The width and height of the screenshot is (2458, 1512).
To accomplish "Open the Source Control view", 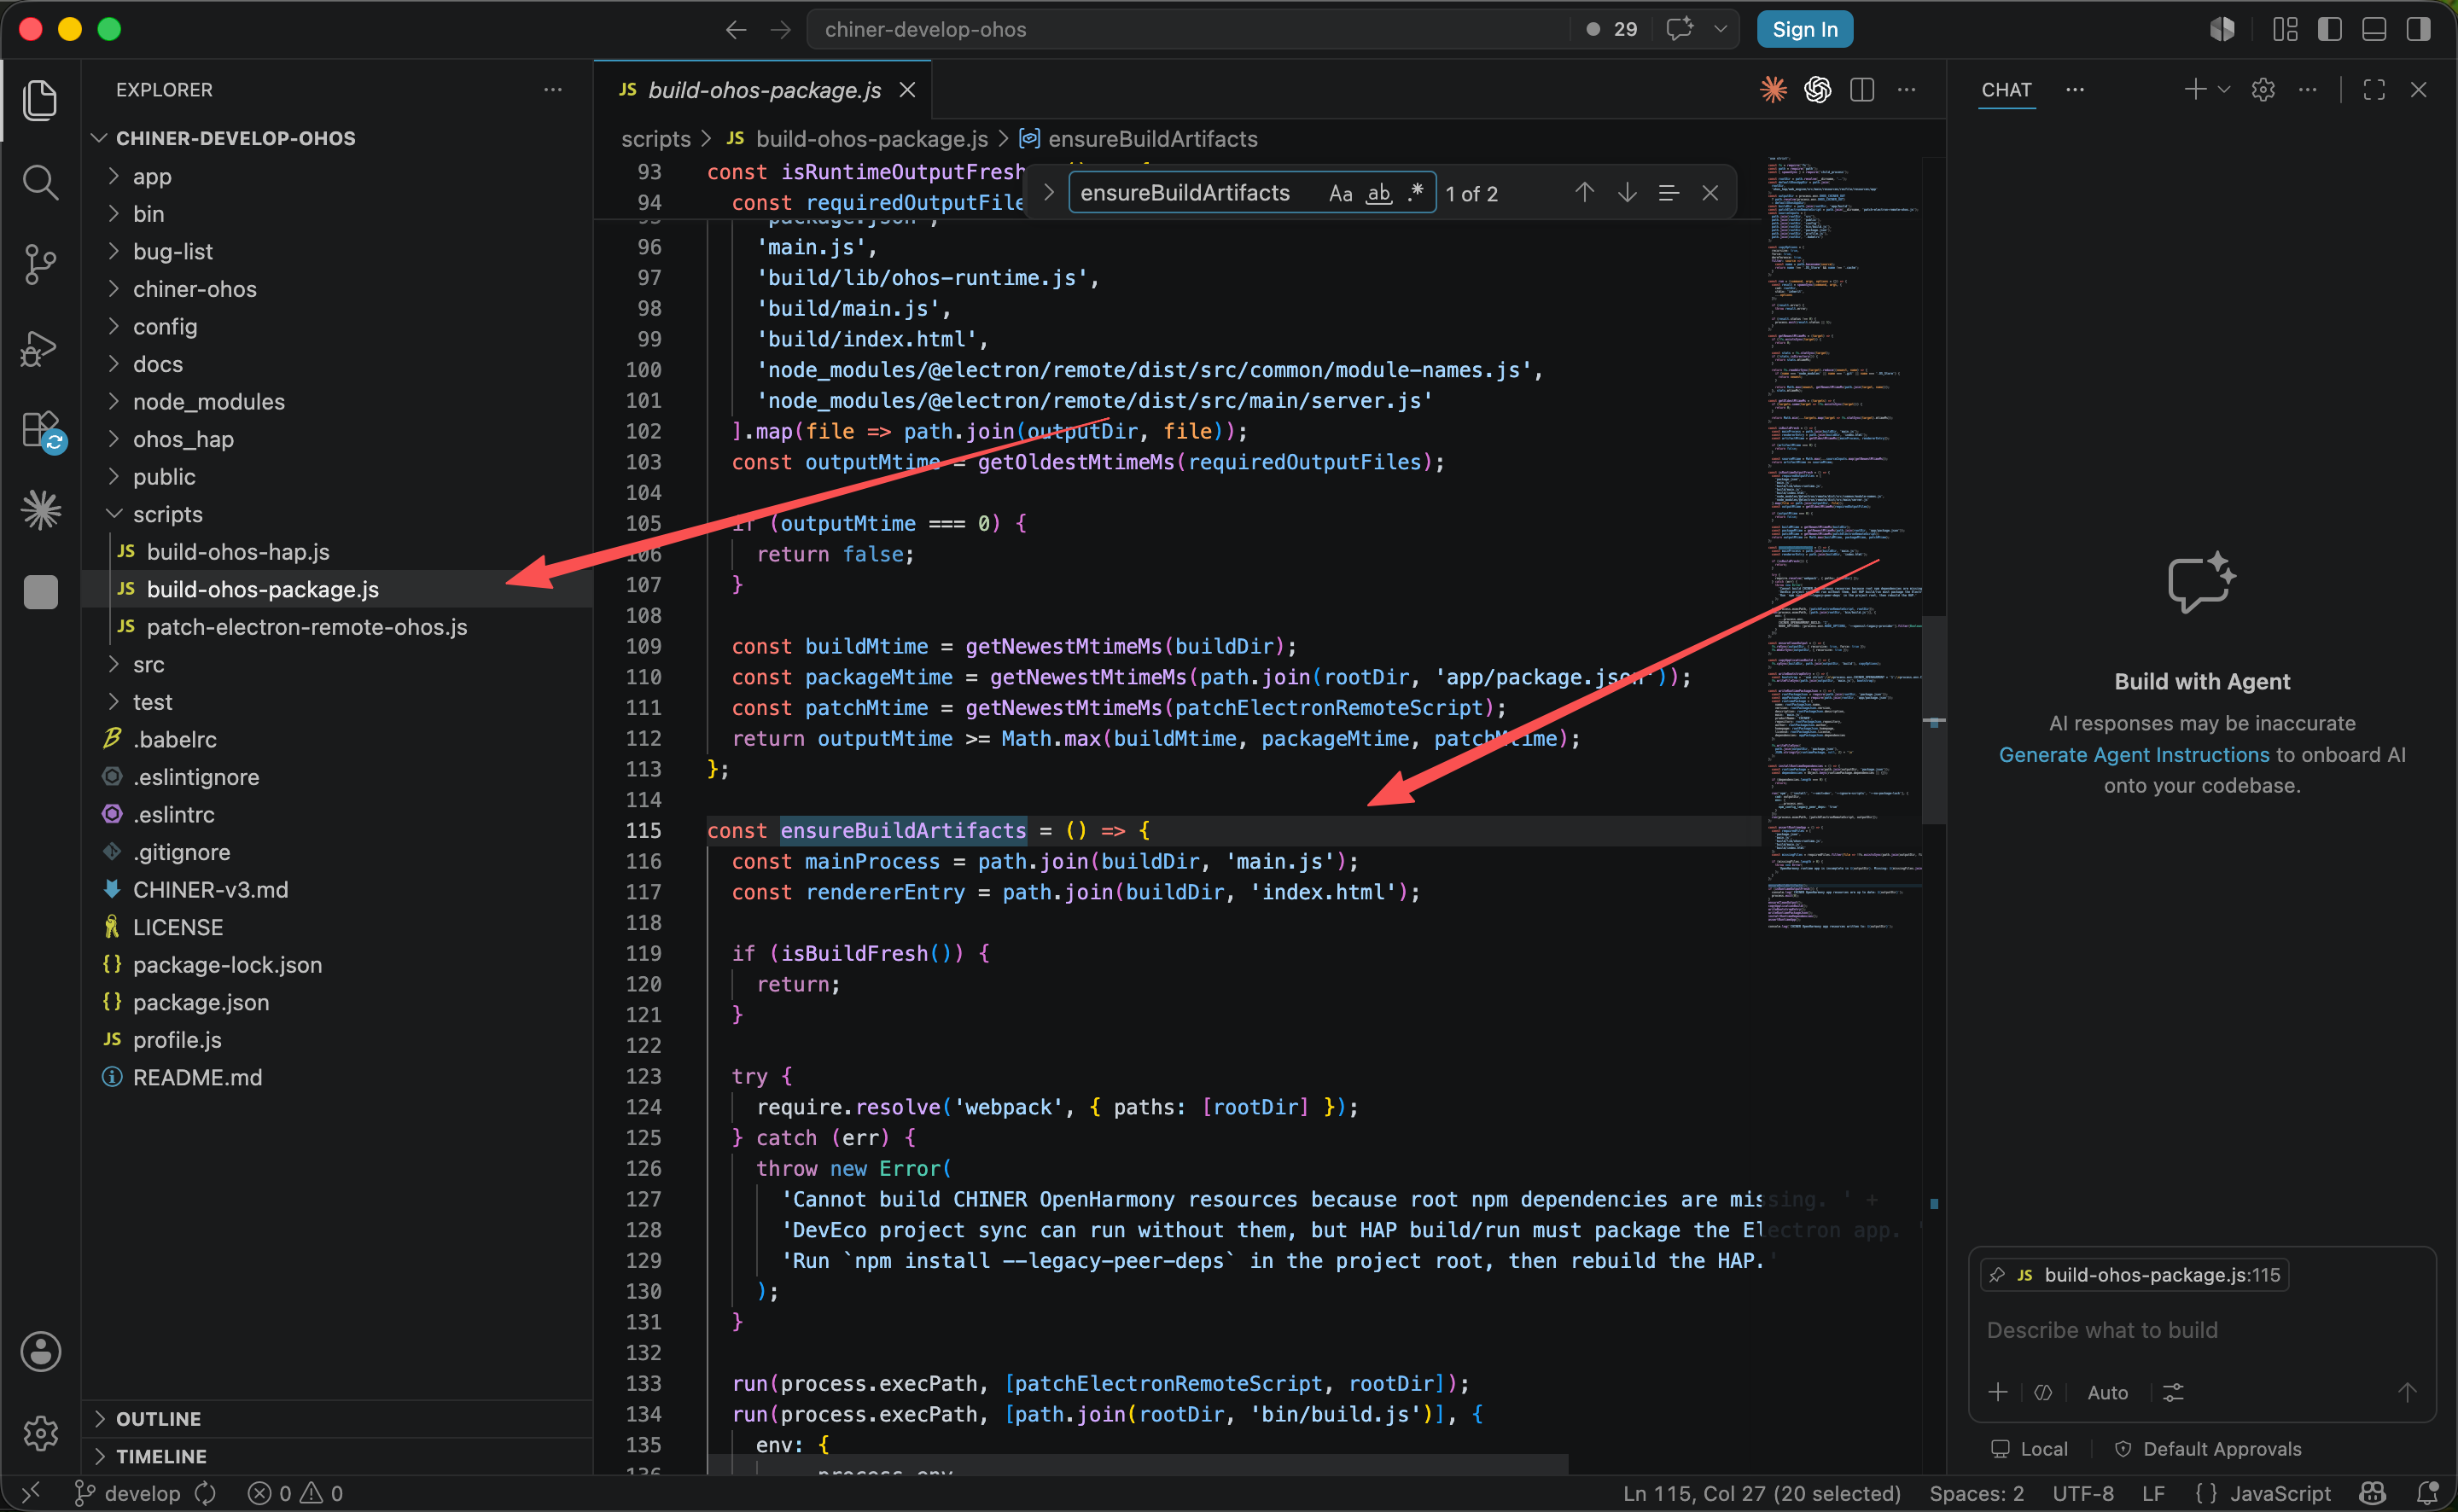I will [40, 265].
